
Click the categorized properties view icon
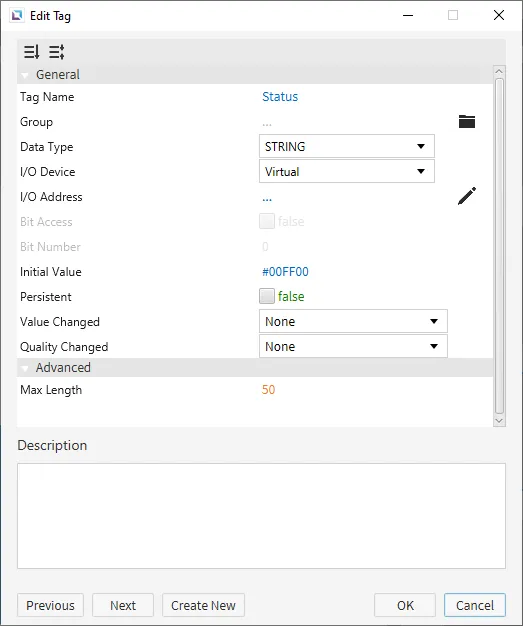(56, 52)
